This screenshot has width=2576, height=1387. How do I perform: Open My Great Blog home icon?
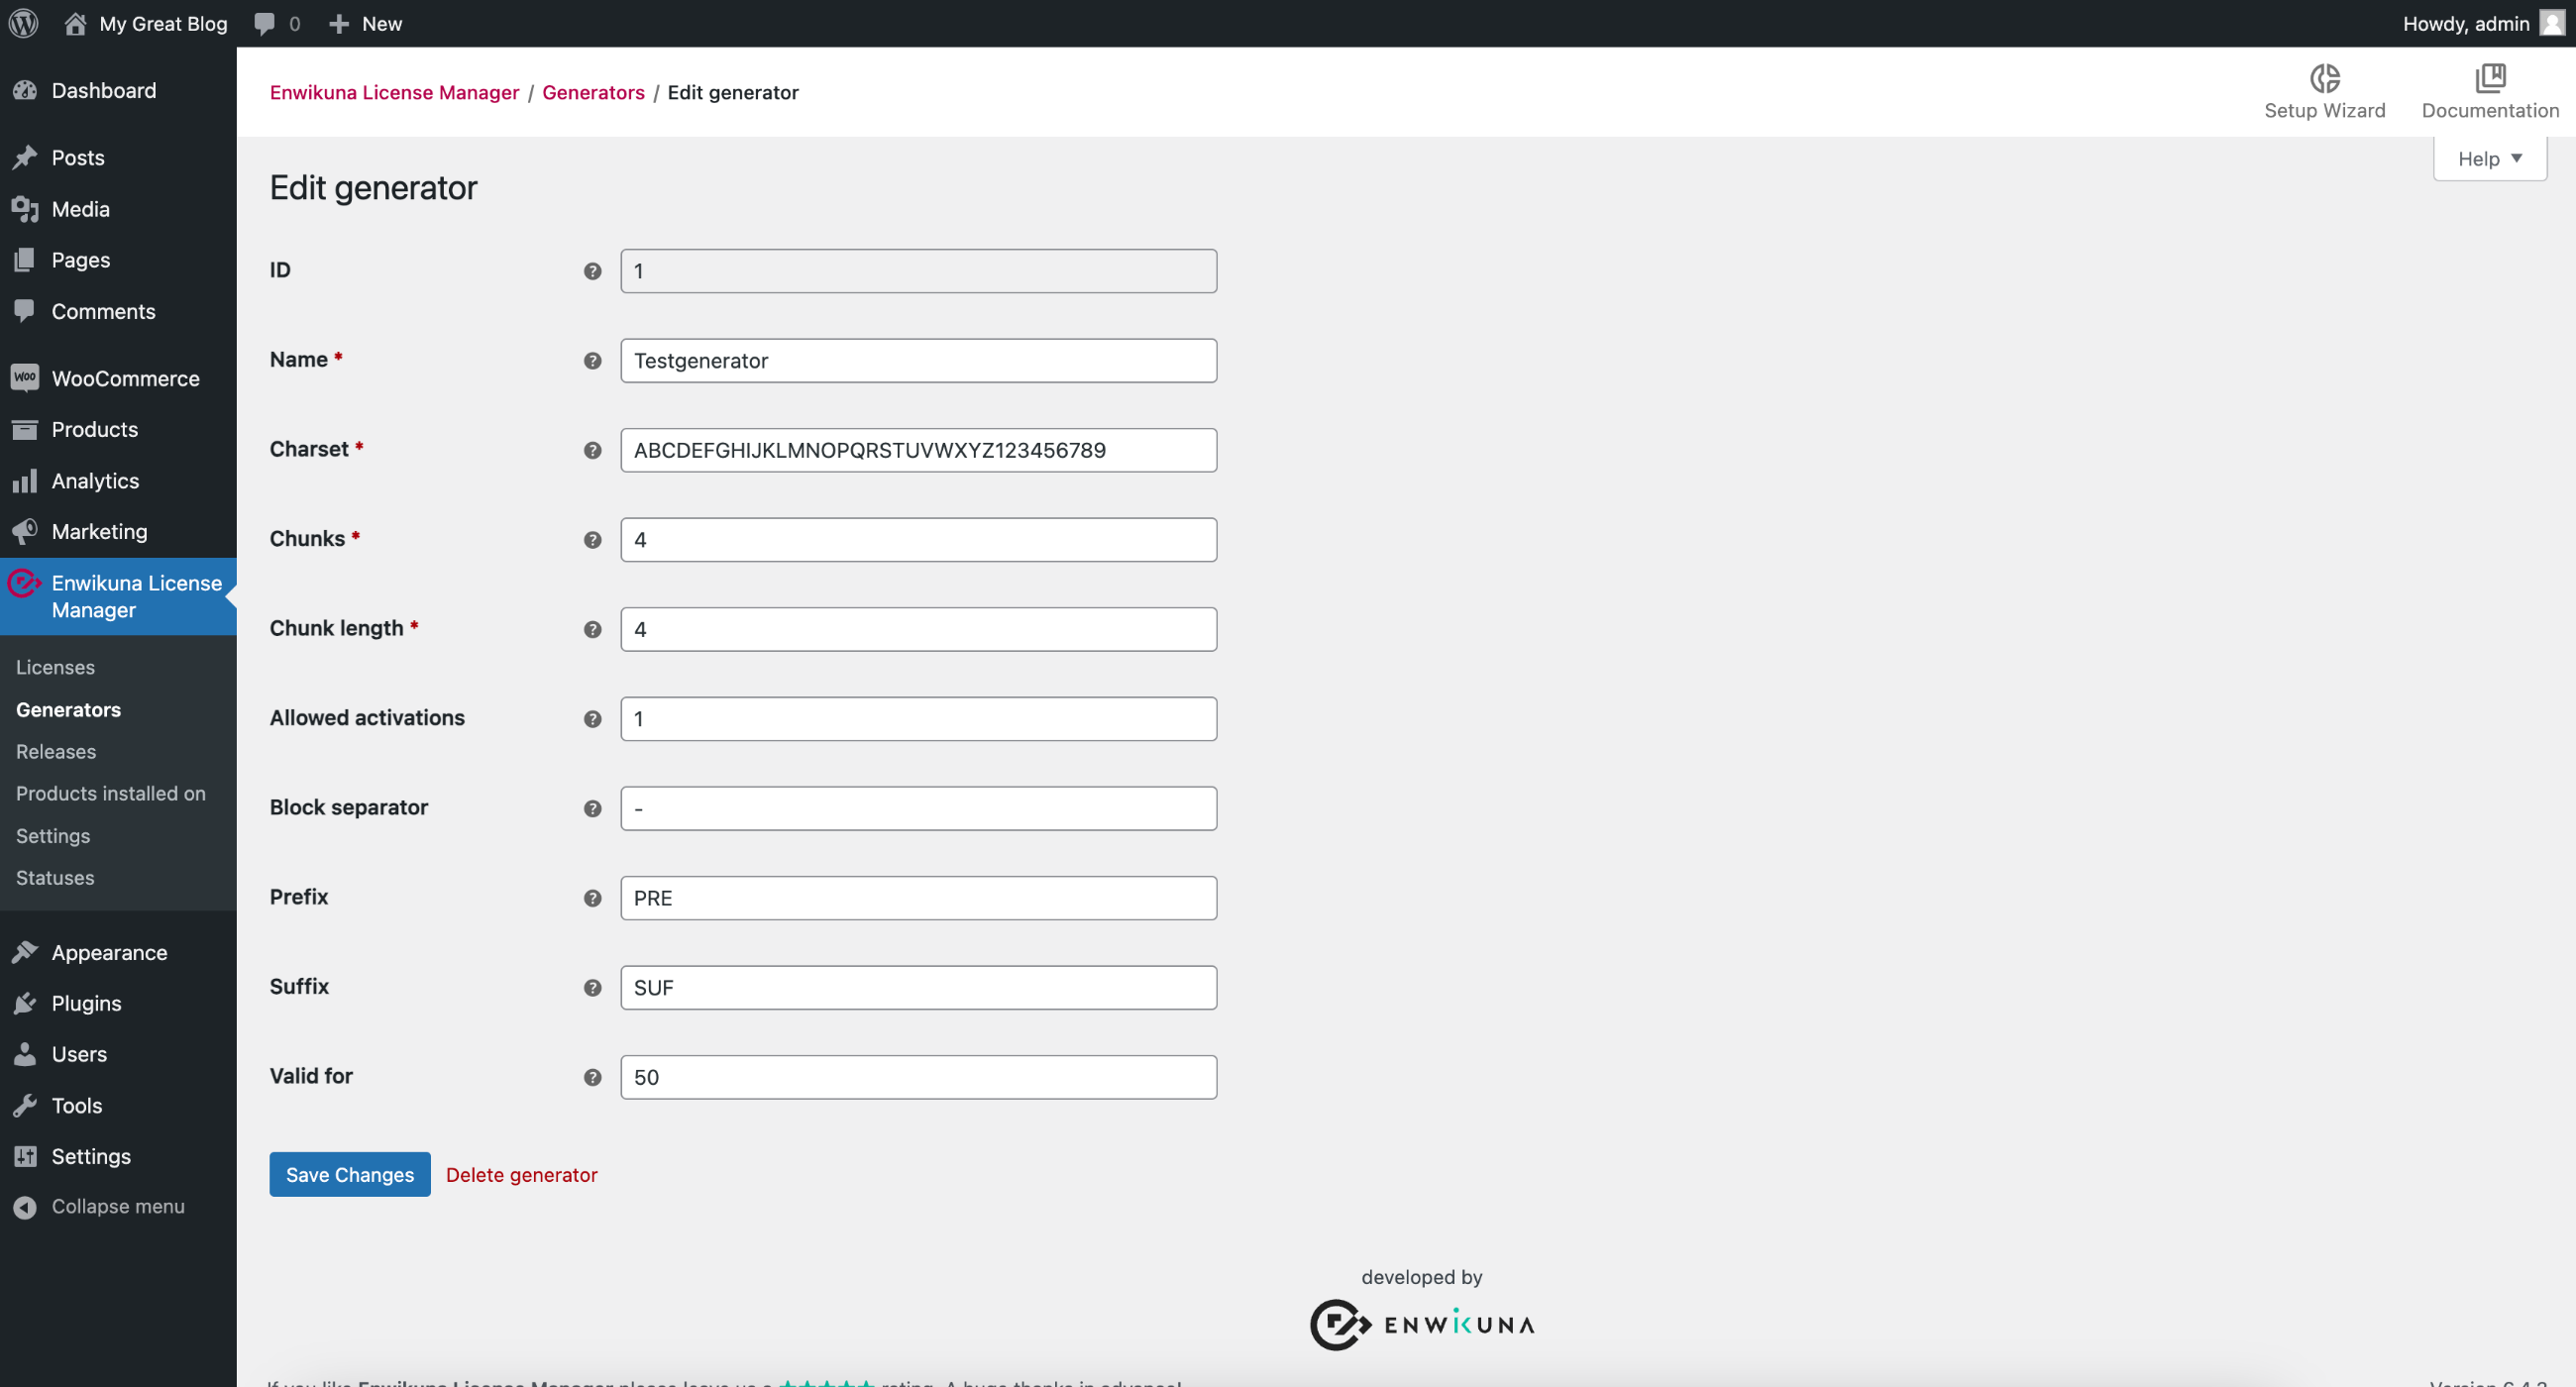point(75,23)
